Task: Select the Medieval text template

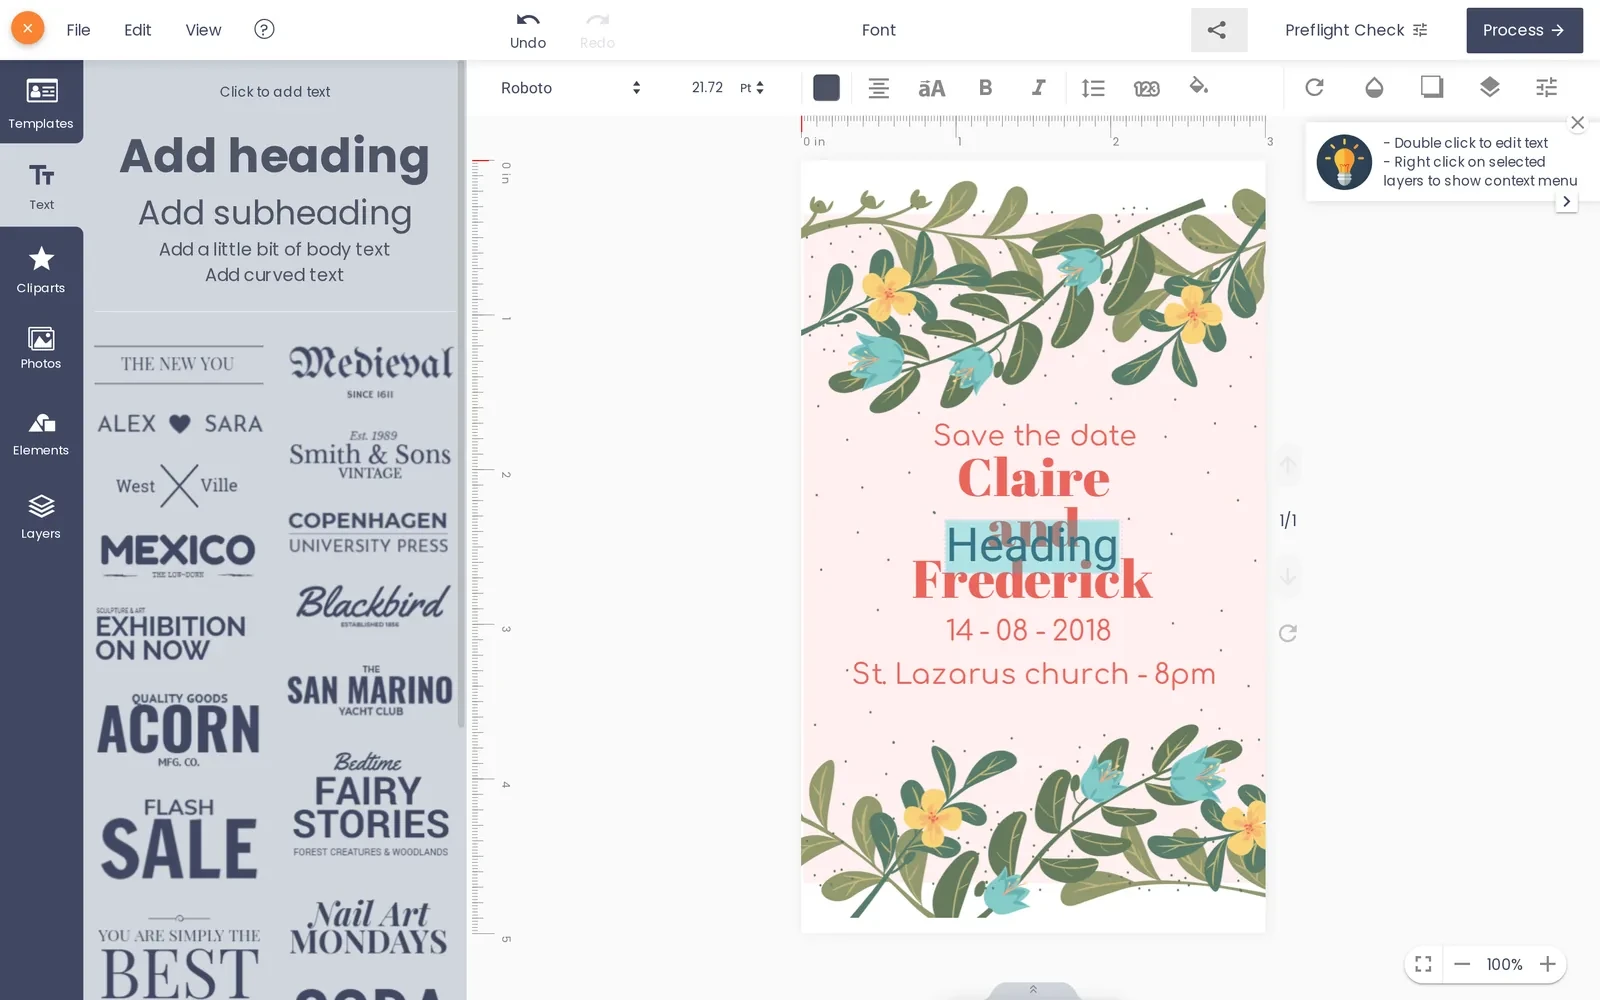Action: pyautogui.click(x=370, y=370)
